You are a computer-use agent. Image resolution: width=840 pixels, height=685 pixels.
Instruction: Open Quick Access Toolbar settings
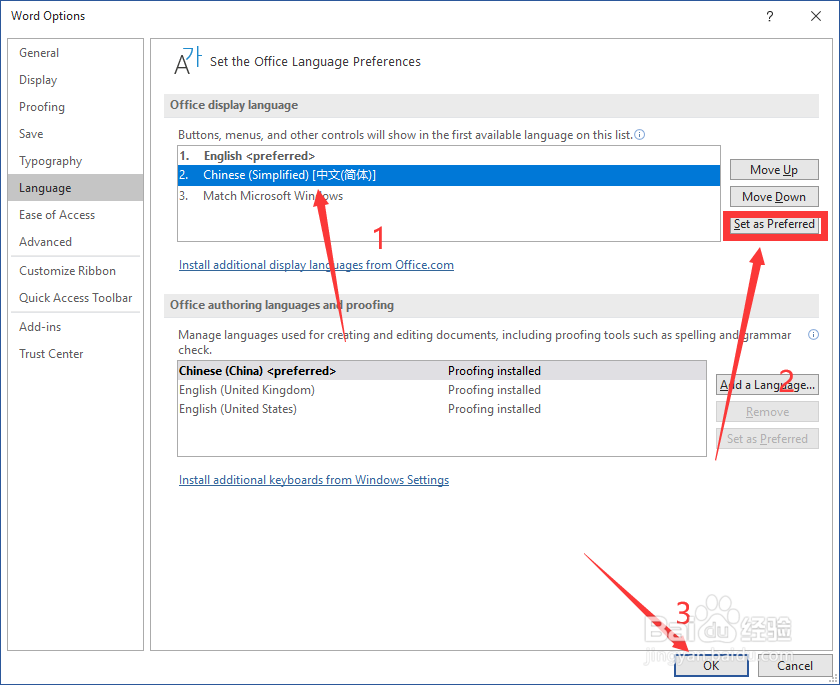pos(76,298)
